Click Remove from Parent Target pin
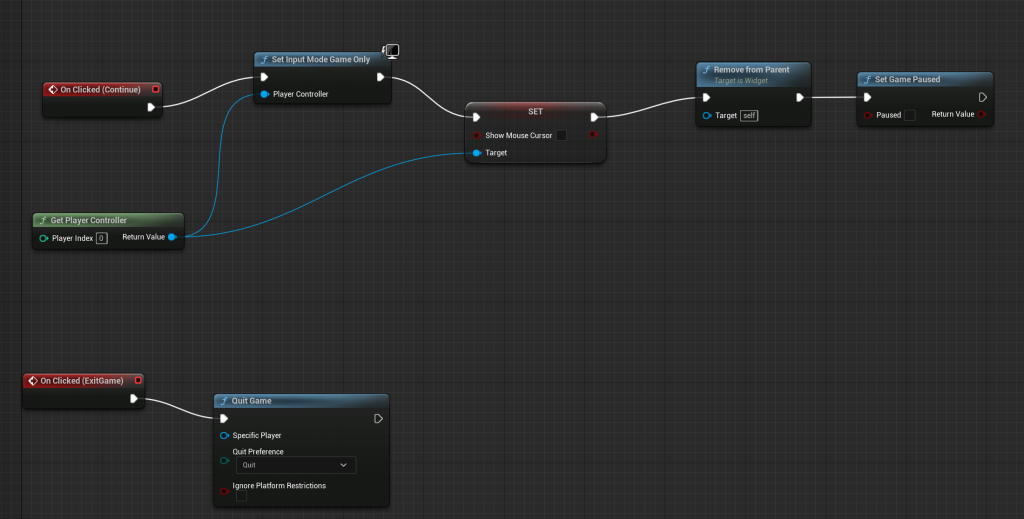 [x=707, y=116]
